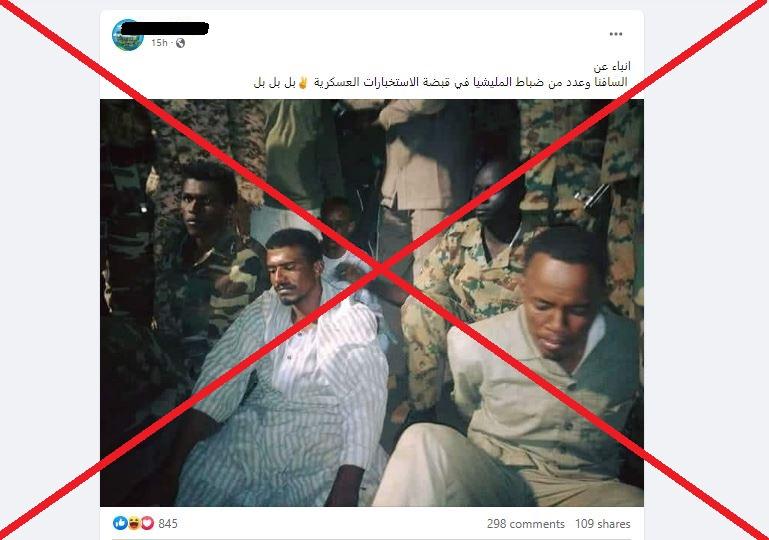The height and width of the screenshot is (540, 769).
Task: Click the Haha laughing reaction emoji
Action: click(133, 523)
